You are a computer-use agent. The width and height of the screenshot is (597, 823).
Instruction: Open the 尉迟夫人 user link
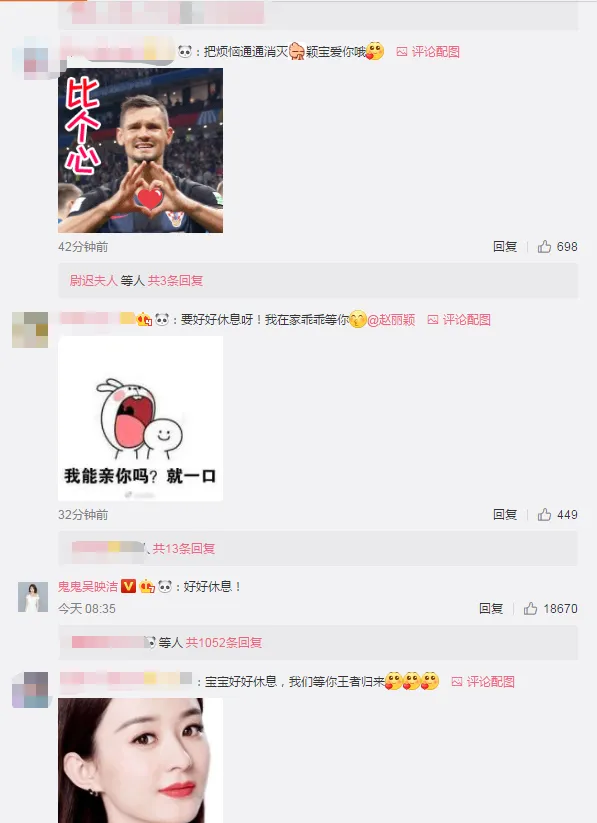(x=93, y=281)
